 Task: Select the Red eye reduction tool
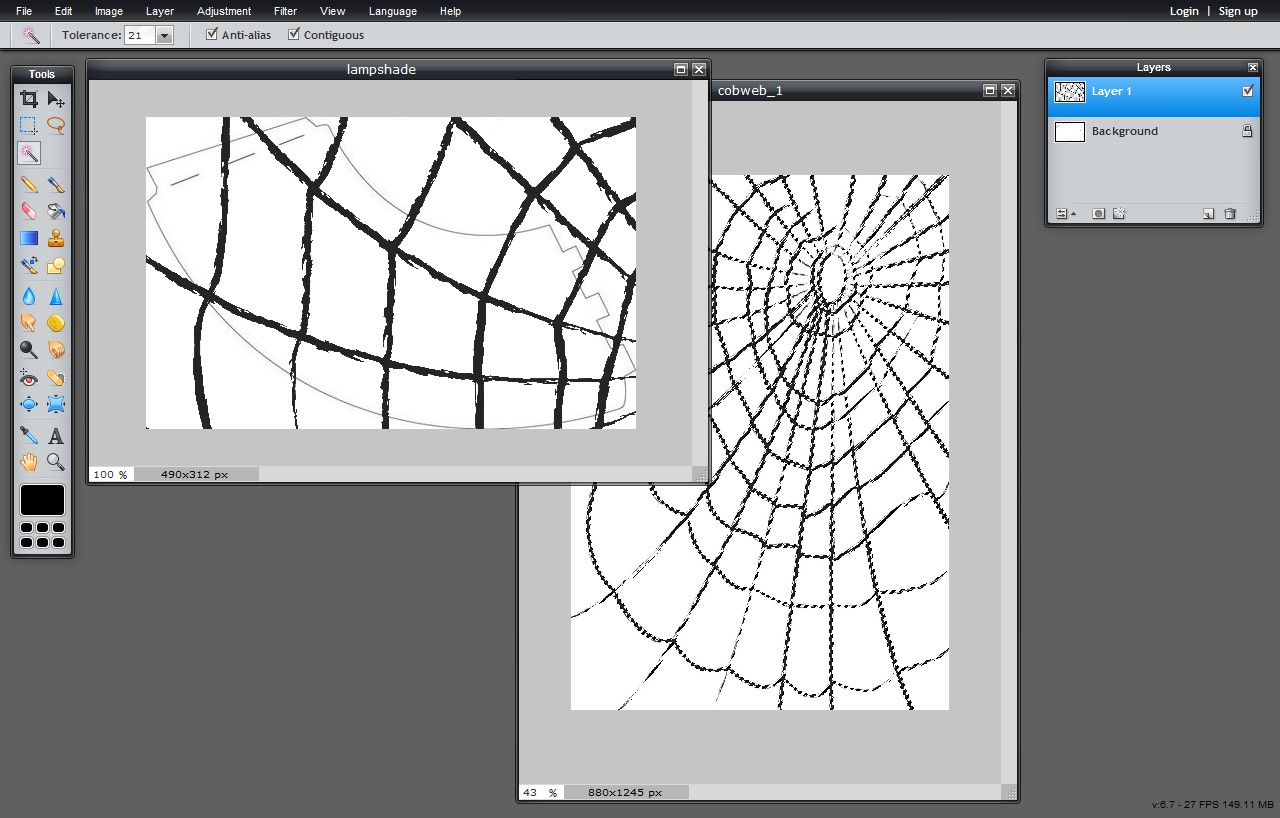point(29,378)
